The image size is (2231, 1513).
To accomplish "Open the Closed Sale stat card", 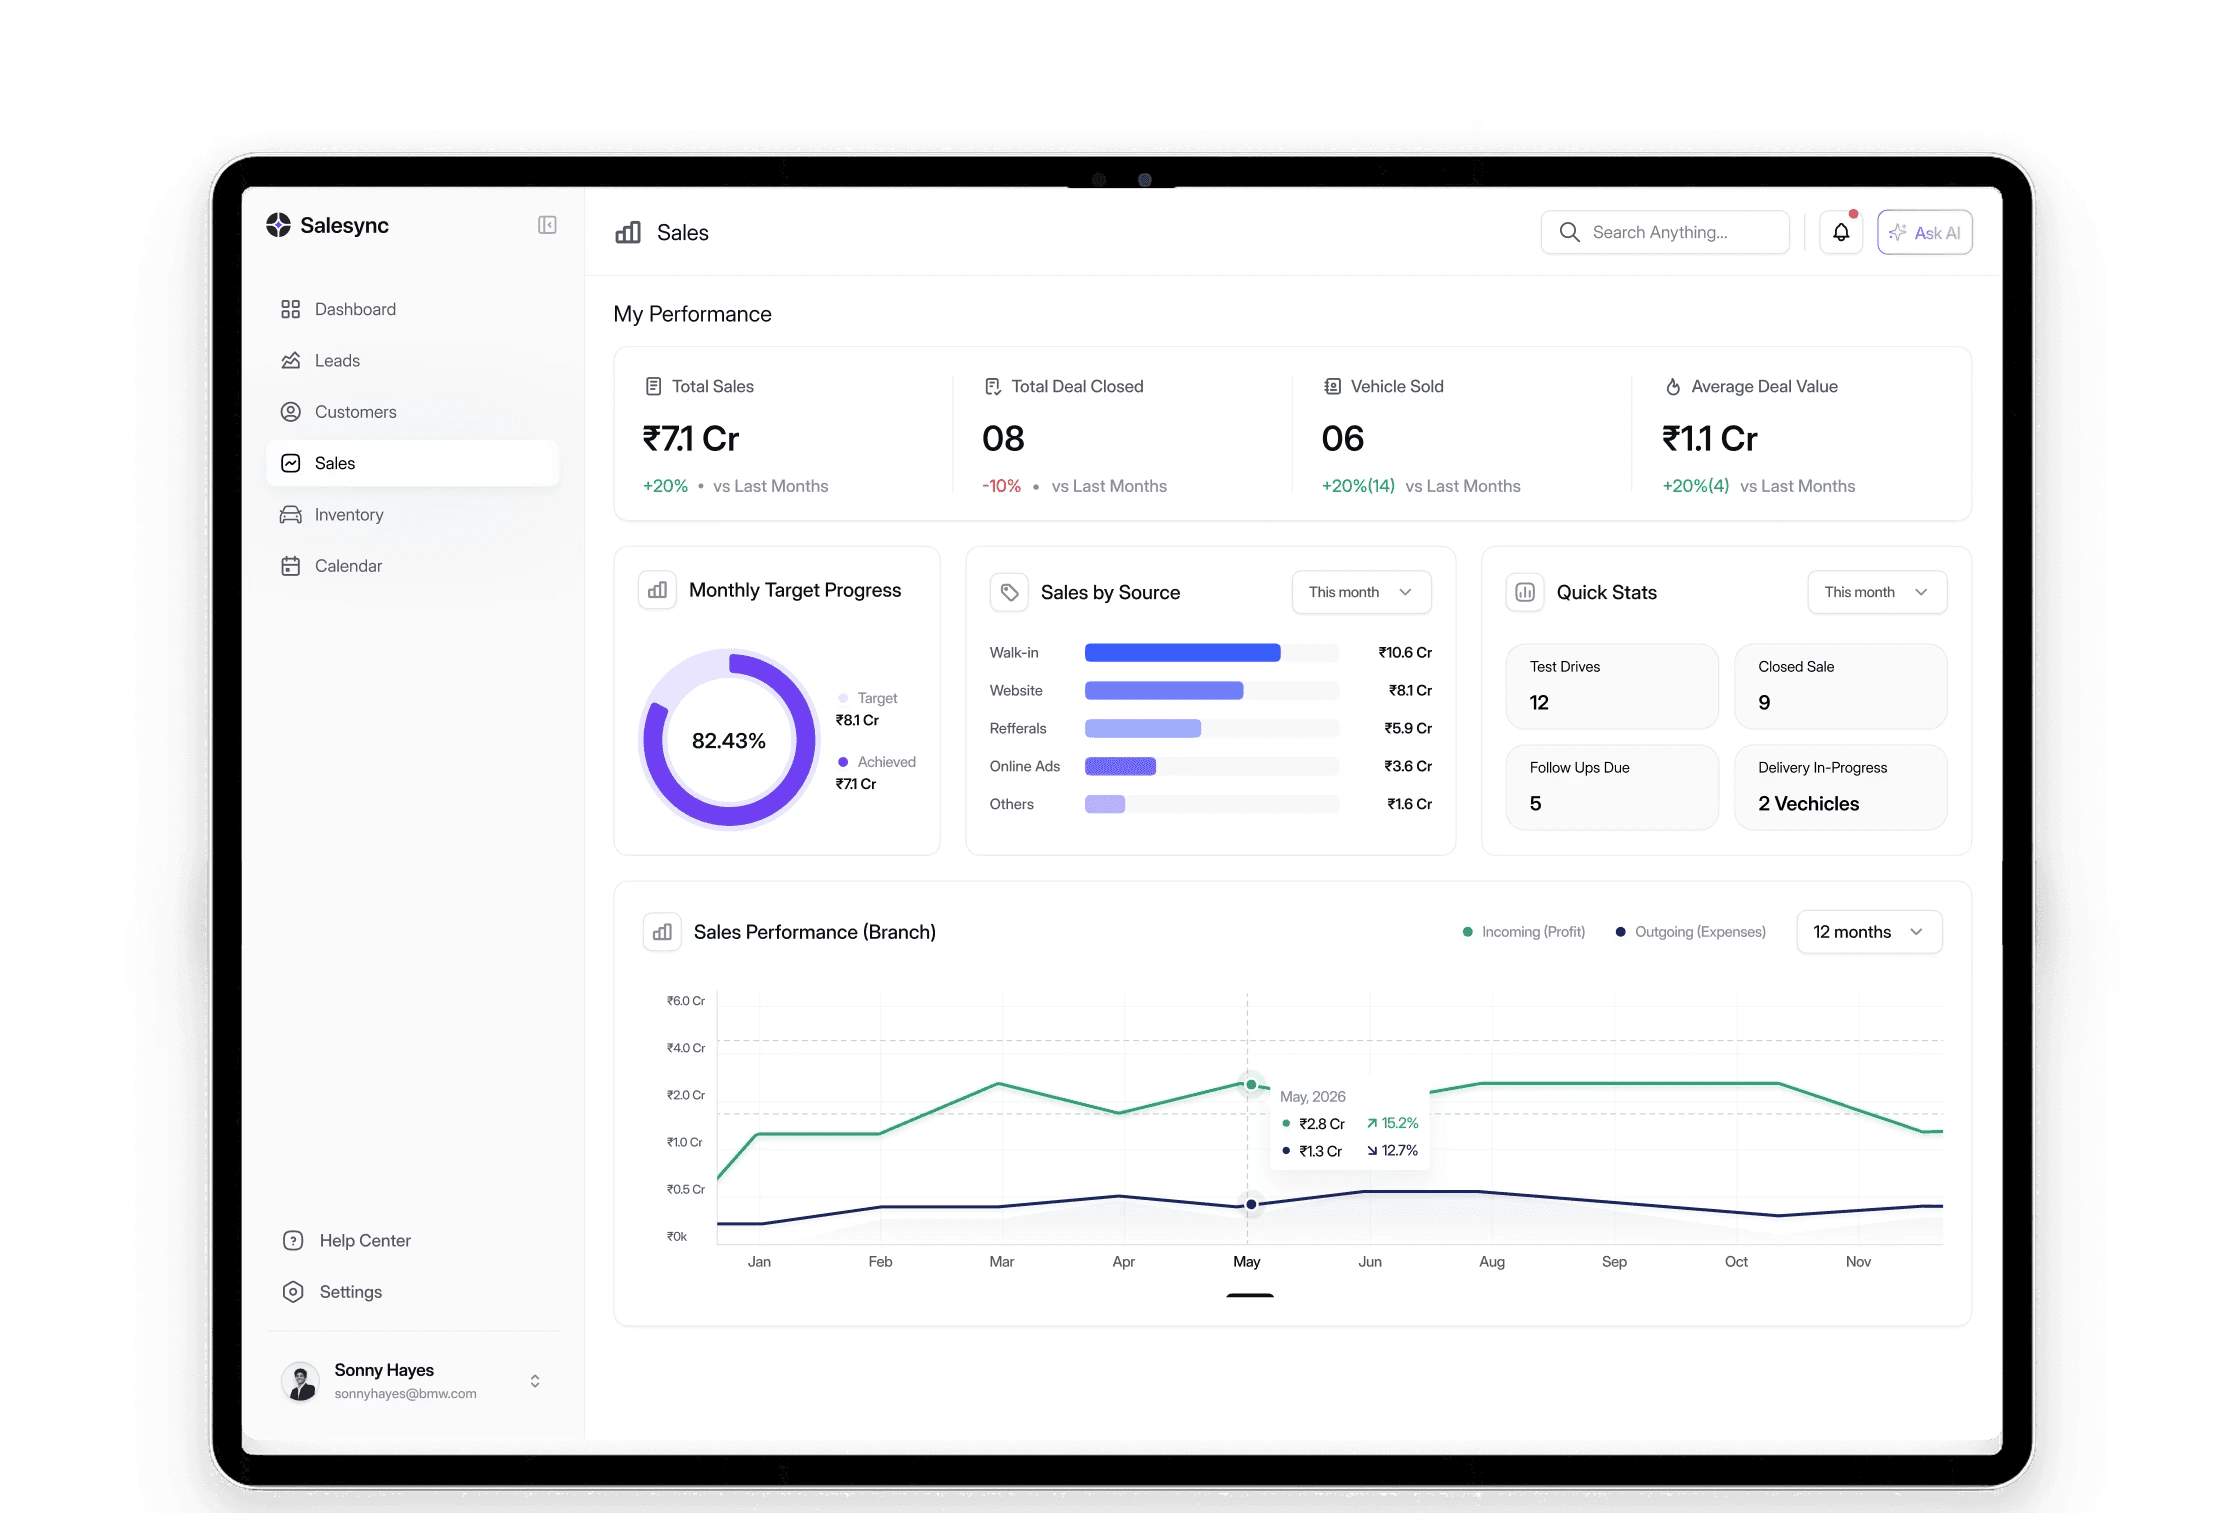I will coord(1840,686).
